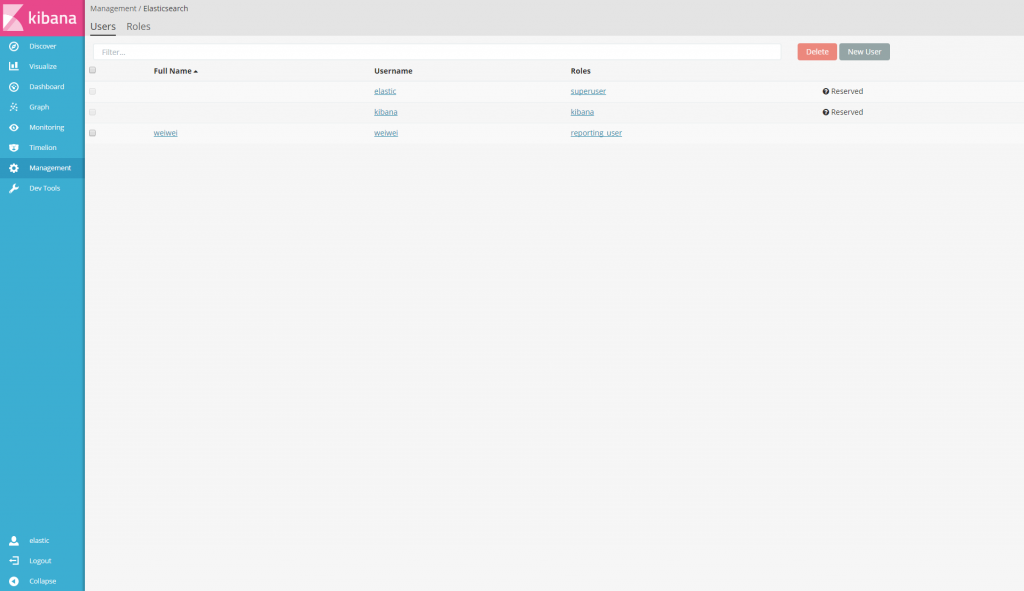Select Dev Tools label in sidebar
This screenshot has height=591, width=1024.
click(44, 188)
